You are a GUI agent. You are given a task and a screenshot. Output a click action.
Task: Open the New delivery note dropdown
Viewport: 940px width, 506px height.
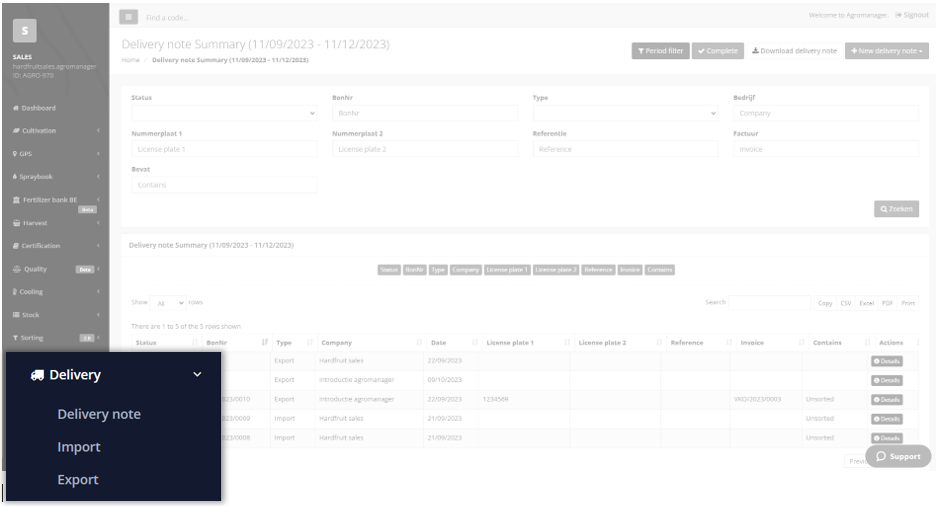[x=887, y=51]
